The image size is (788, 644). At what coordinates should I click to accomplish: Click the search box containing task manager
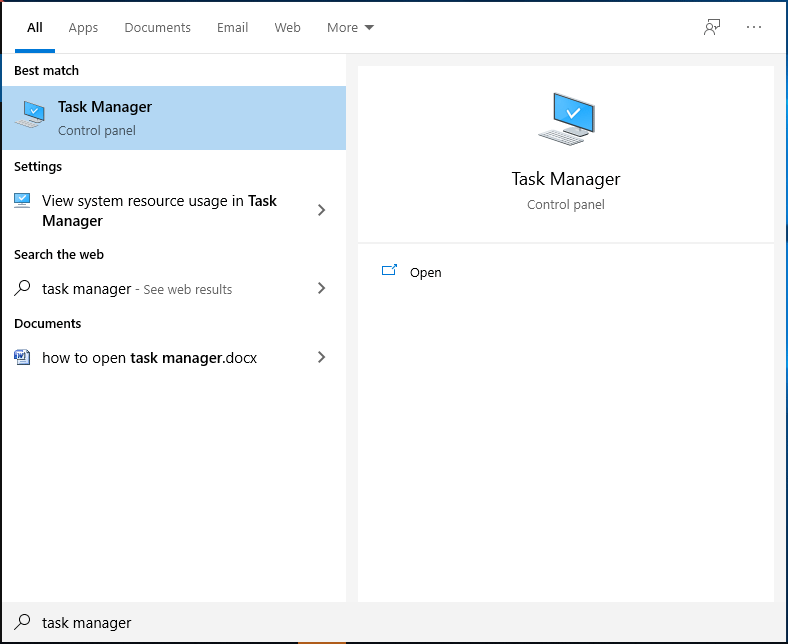(x=394, y=622)
